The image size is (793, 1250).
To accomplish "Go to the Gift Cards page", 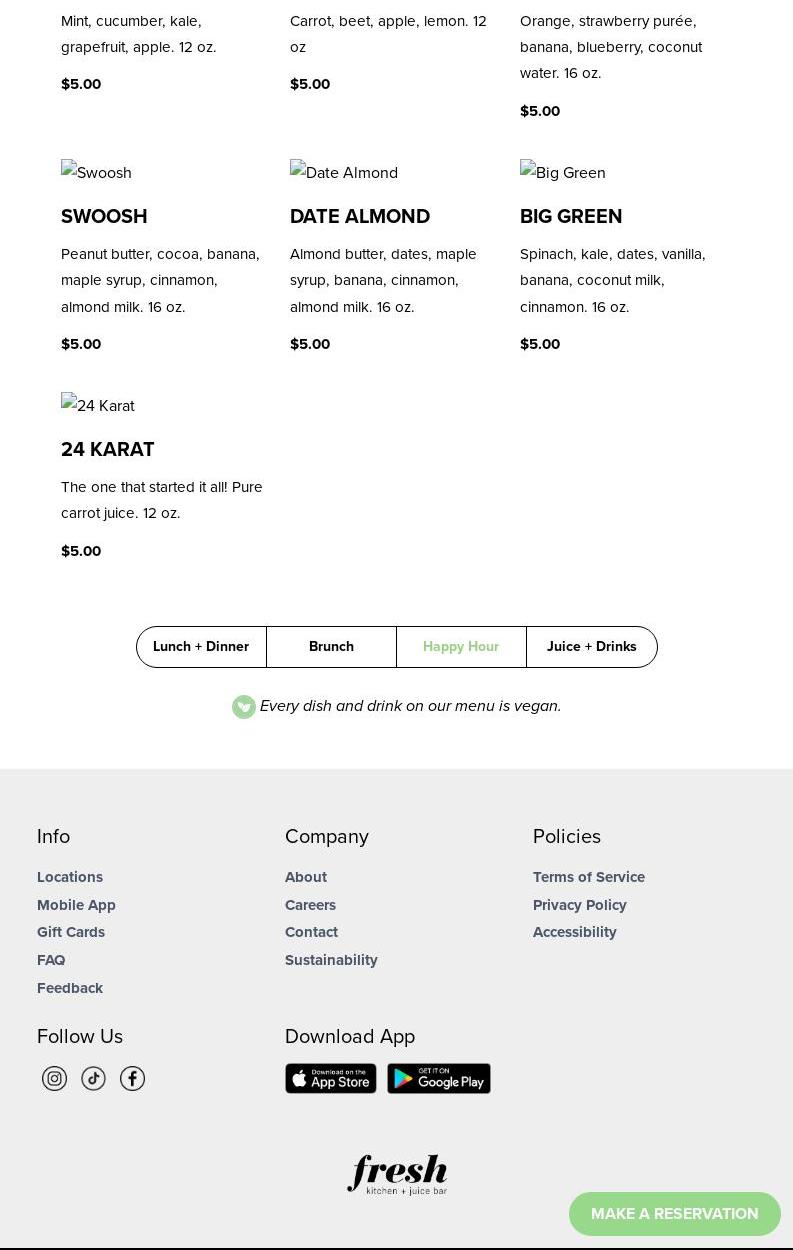I will click(71, 932).
